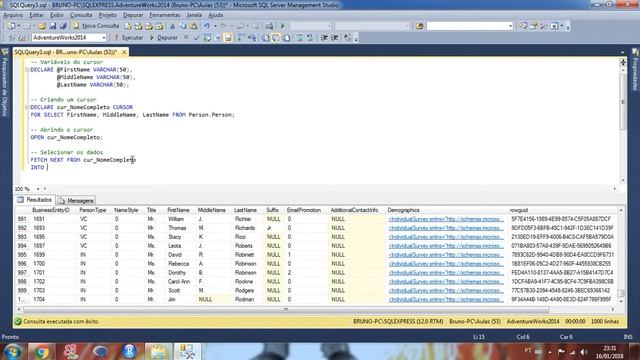Click the Depurar debug button
640x360 pixels.
coord(164,38)
